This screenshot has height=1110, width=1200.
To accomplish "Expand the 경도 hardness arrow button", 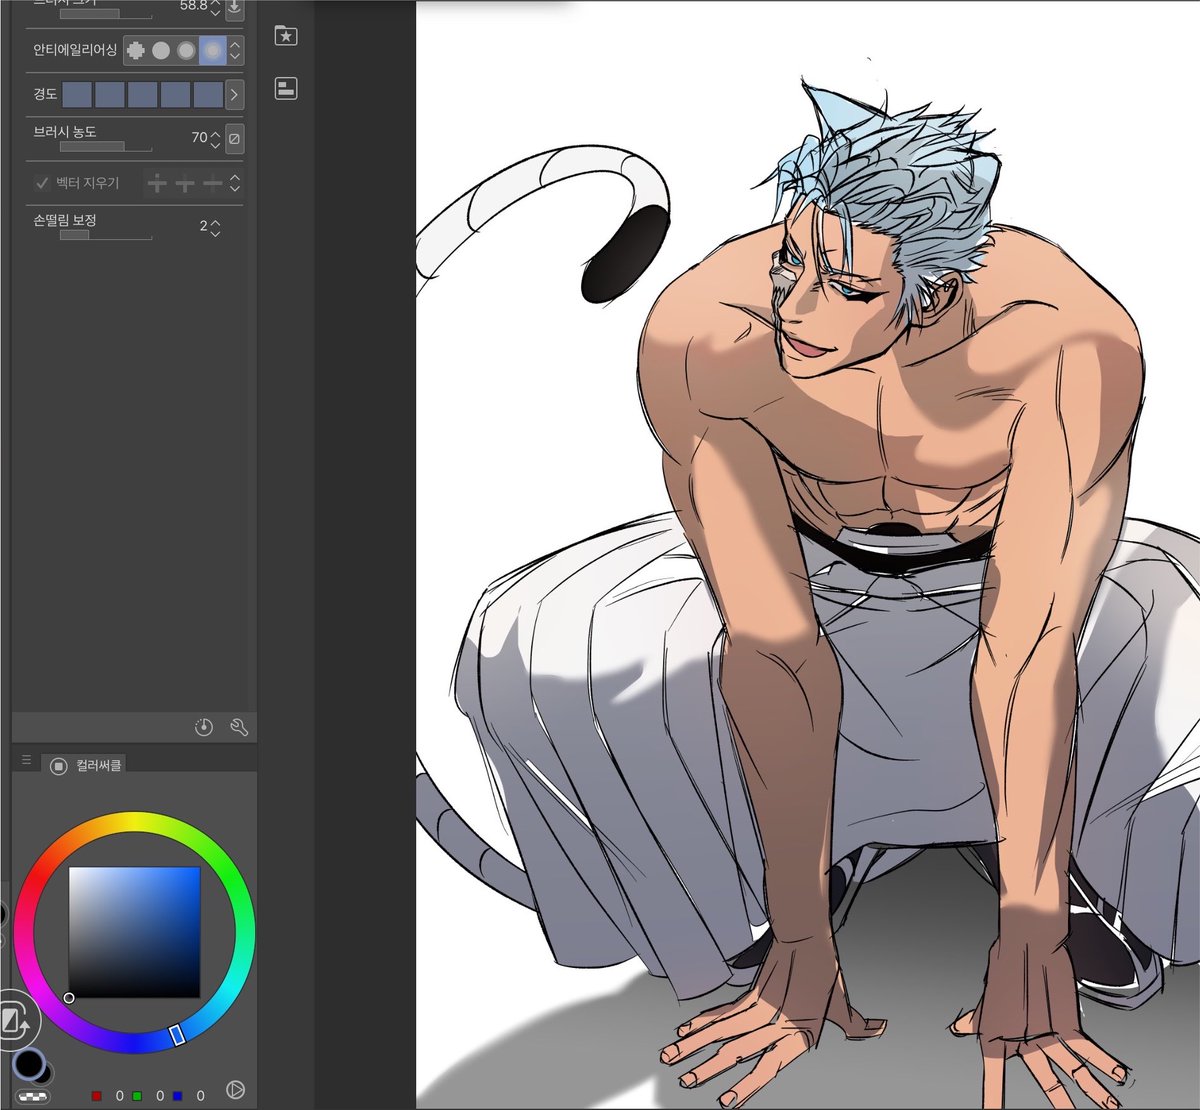I will click(x=234, y=95).
